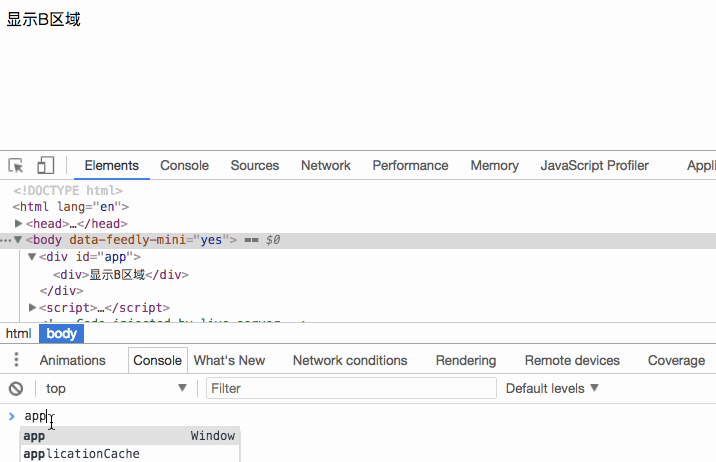Open the top execution context dropdown
The width and height of the screenshot is (716, 462).
click(116, 388)
